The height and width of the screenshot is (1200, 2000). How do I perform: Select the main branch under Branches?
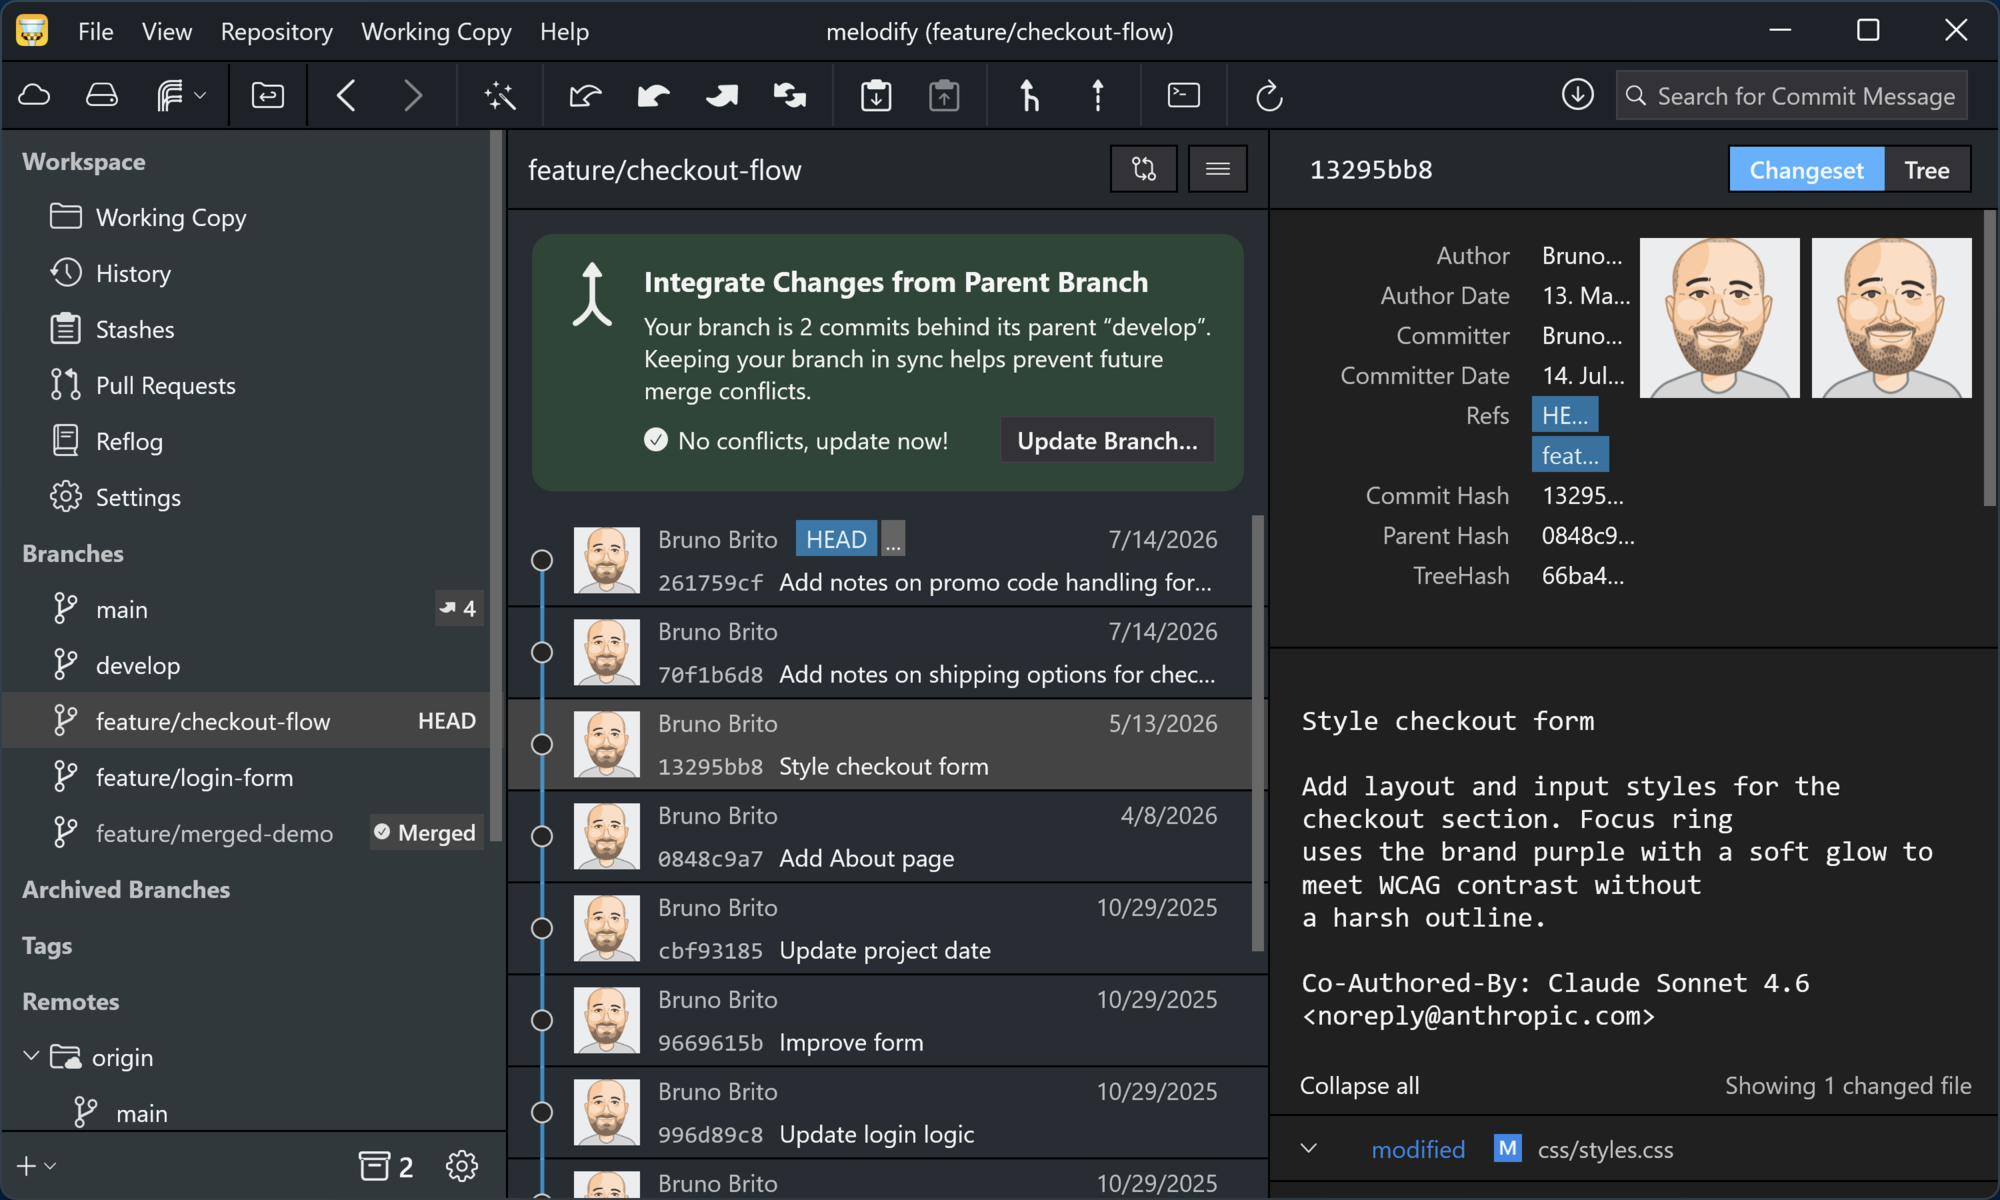click(x=248, y=609)
